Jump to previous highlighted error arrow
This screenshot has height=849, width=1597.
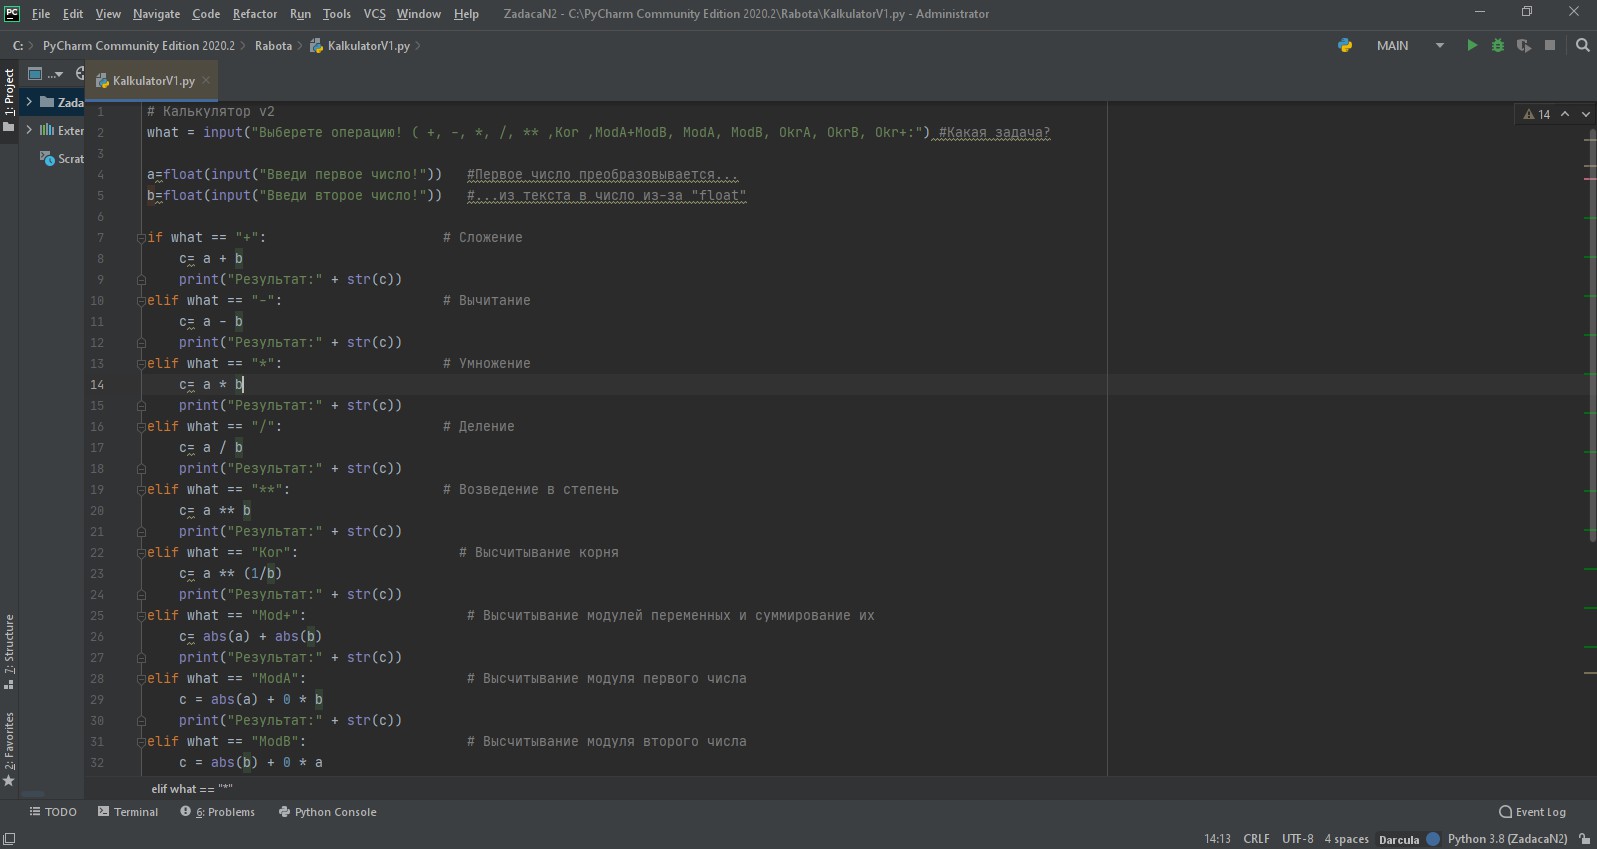1565,114
